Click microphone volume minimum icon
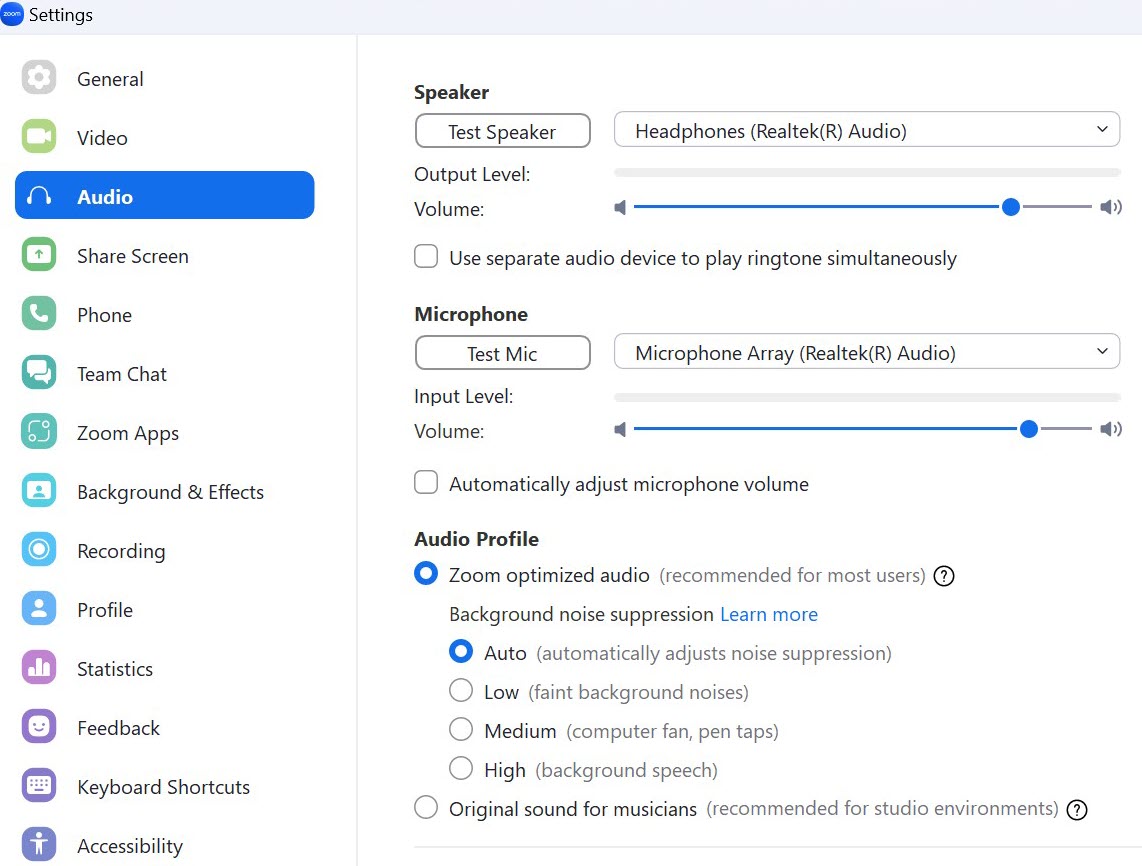This screenshot has width=1142, height=866. (620, 430)
